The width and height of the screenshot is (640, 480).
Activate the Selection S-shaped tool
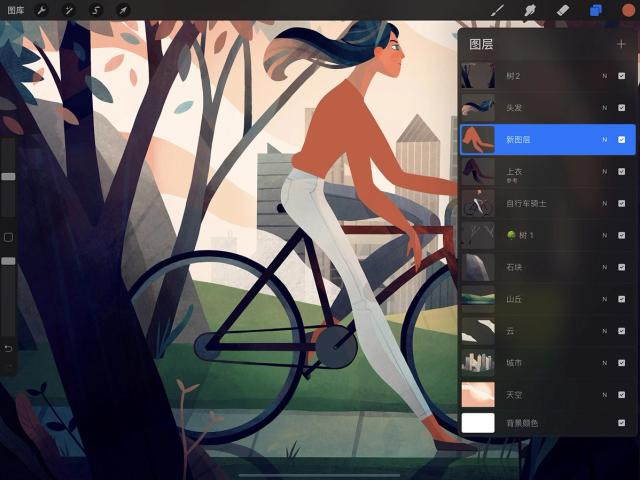pos(96,10)
